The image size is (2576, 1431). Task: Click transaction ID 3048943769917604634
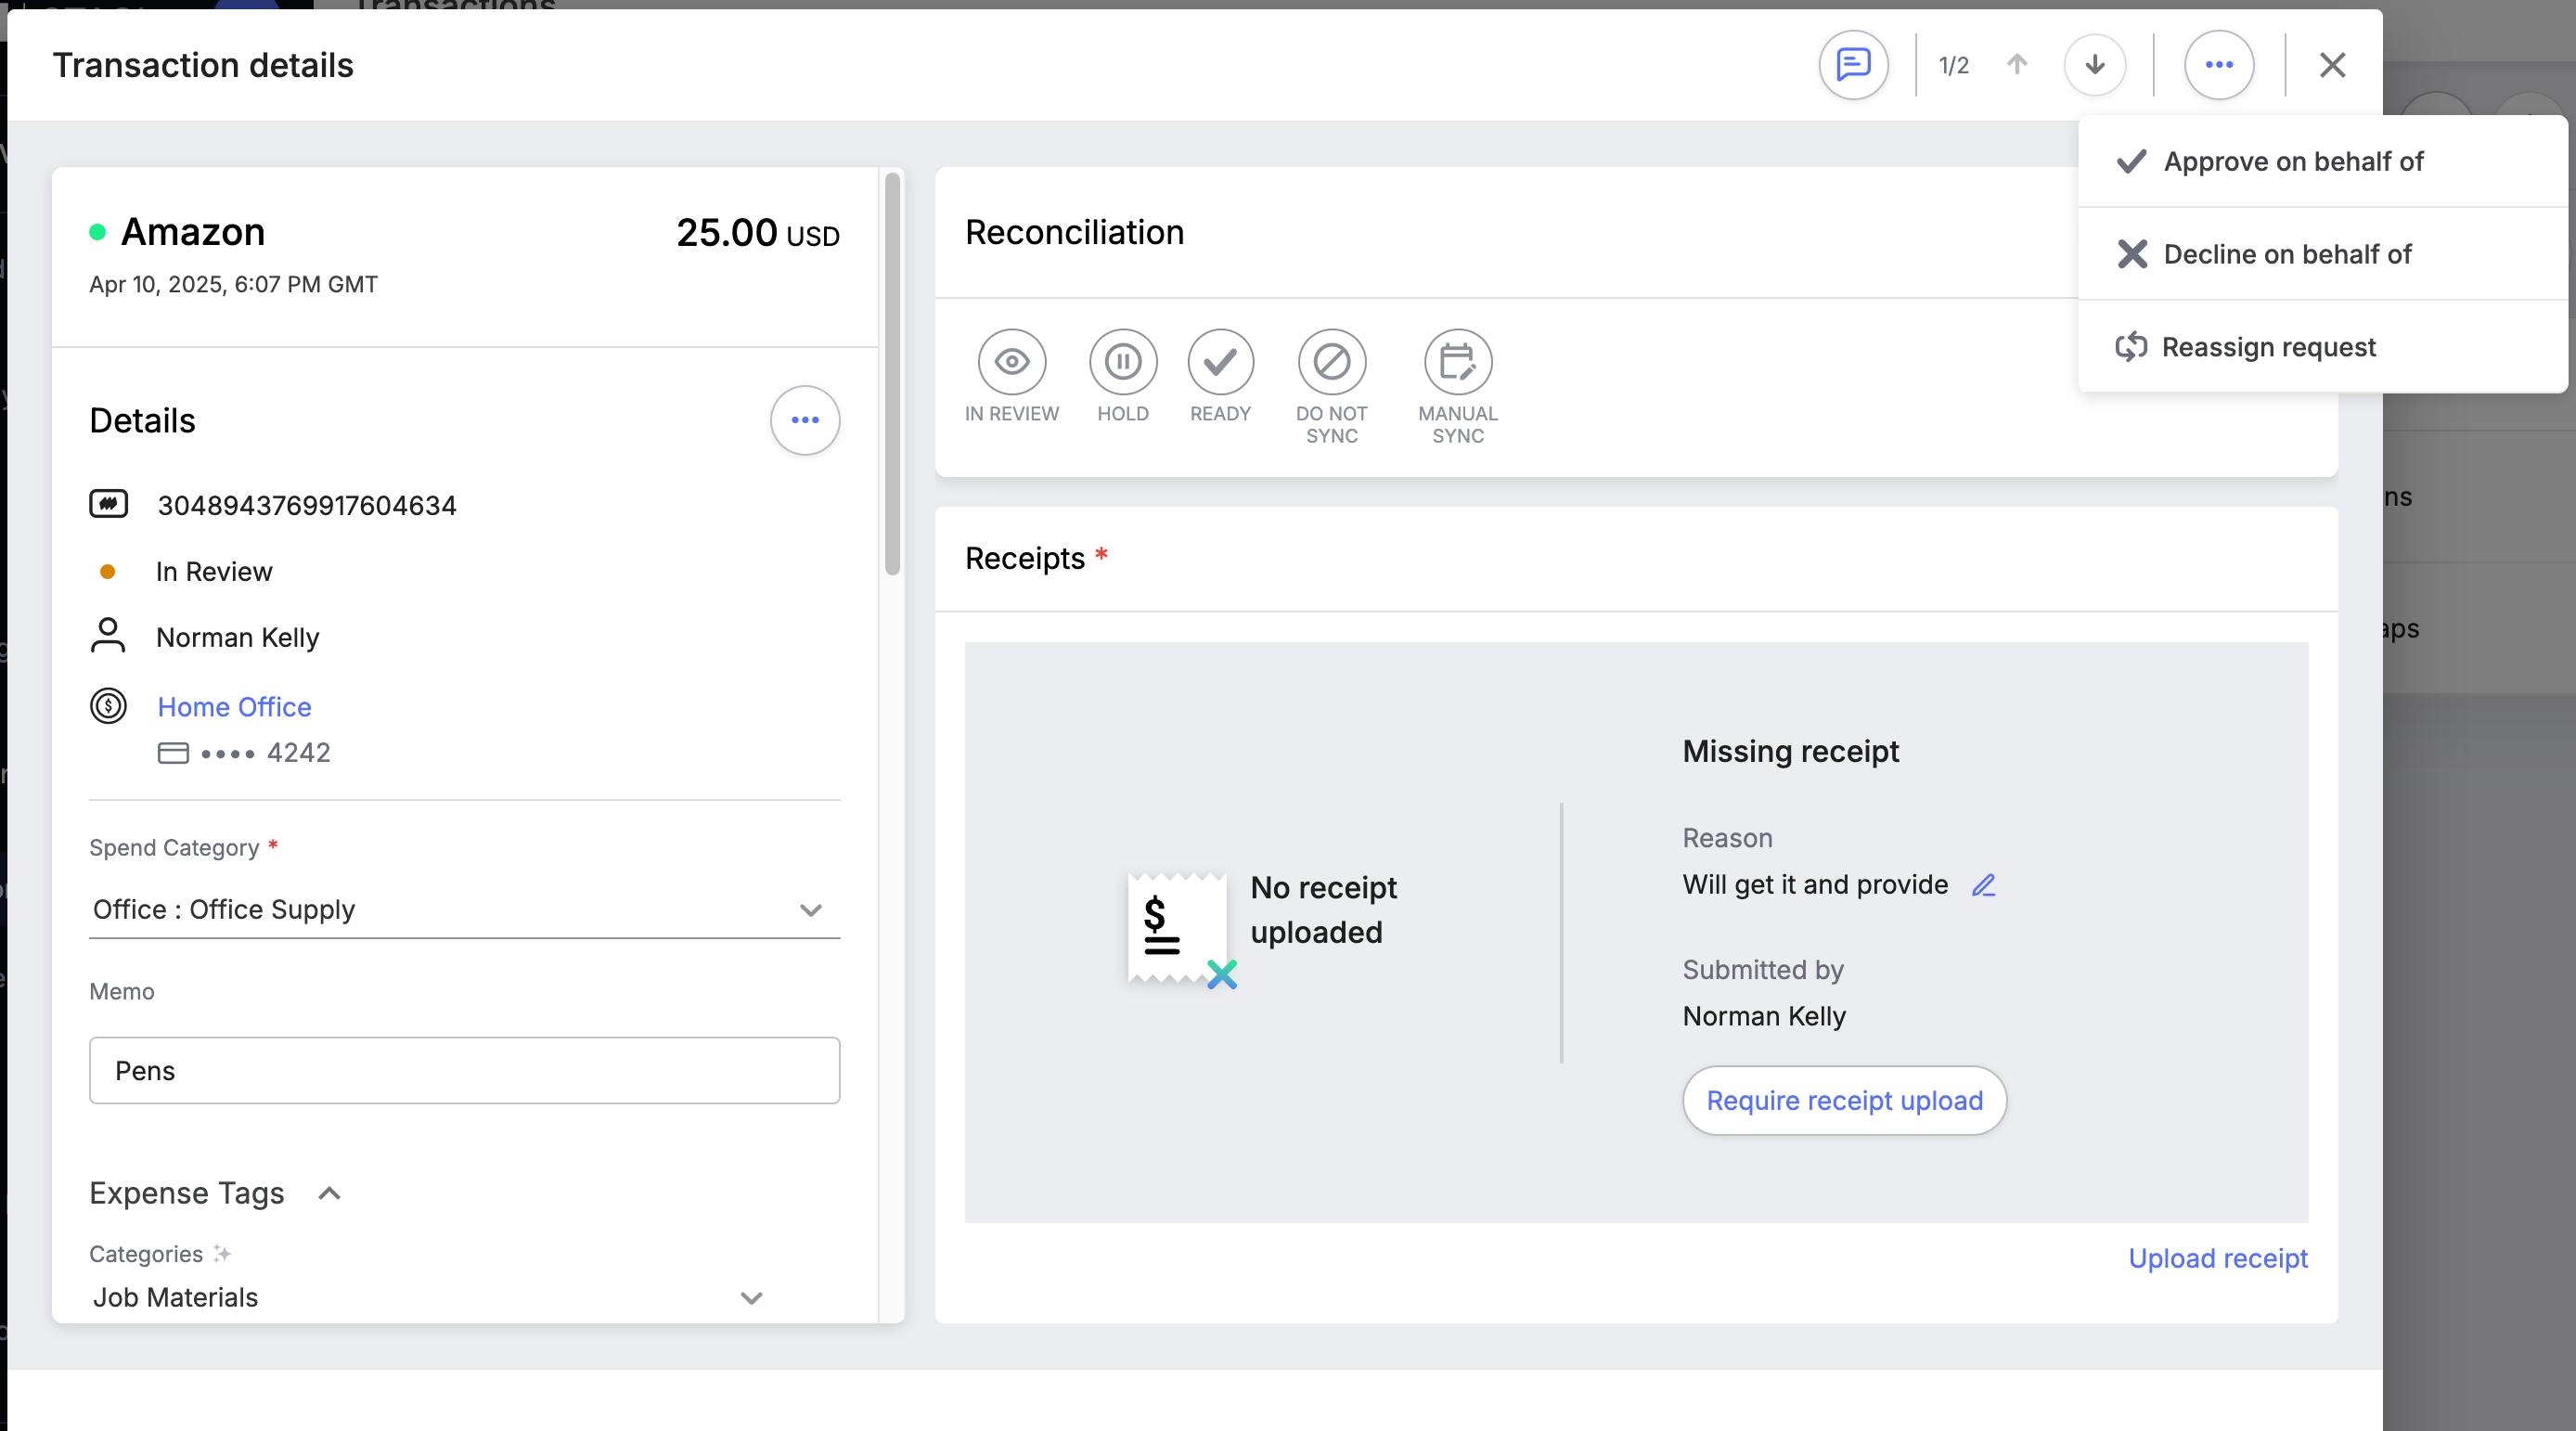click(x=307, y=505)
